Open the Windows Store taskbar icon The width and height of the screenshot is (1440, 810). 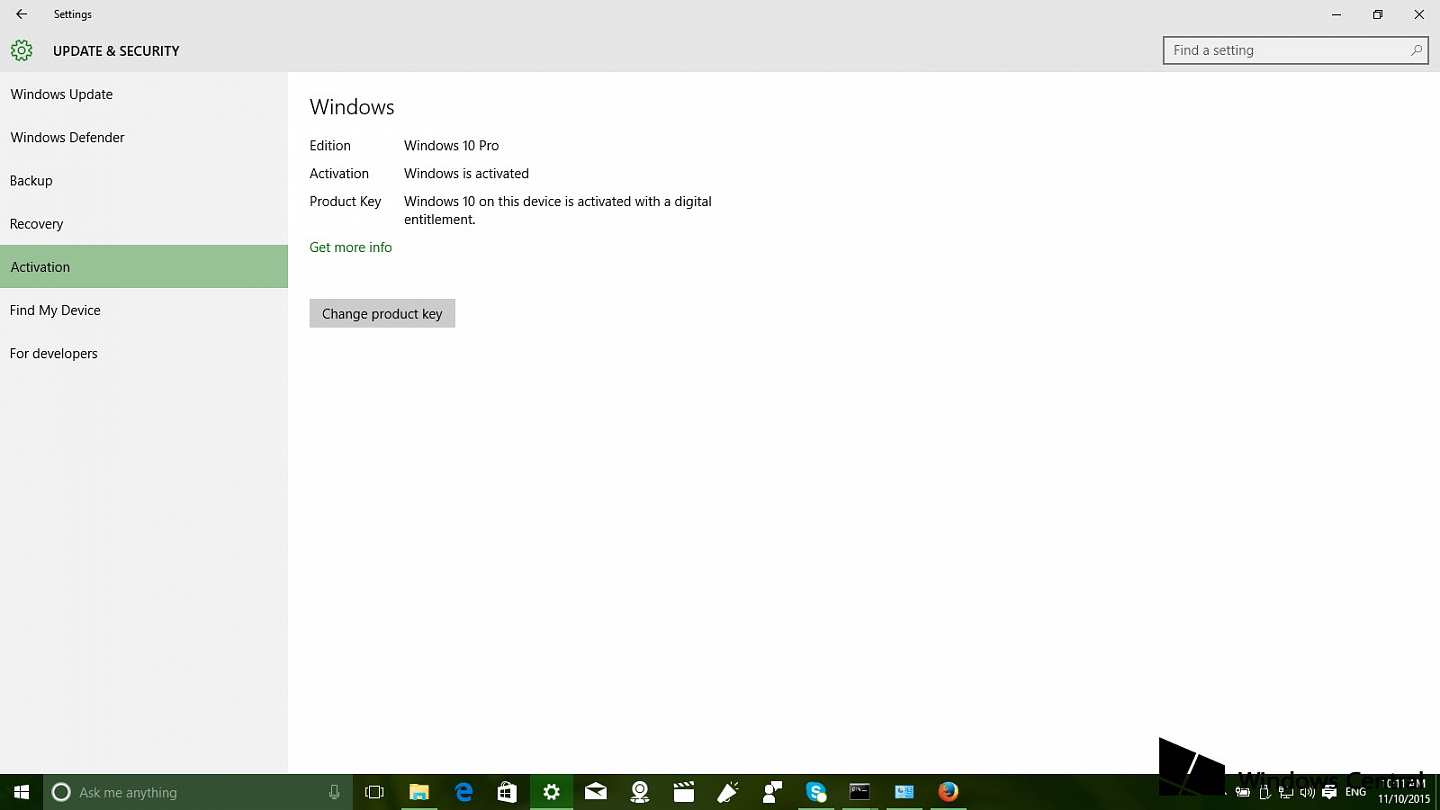click(x=507, y=792)
